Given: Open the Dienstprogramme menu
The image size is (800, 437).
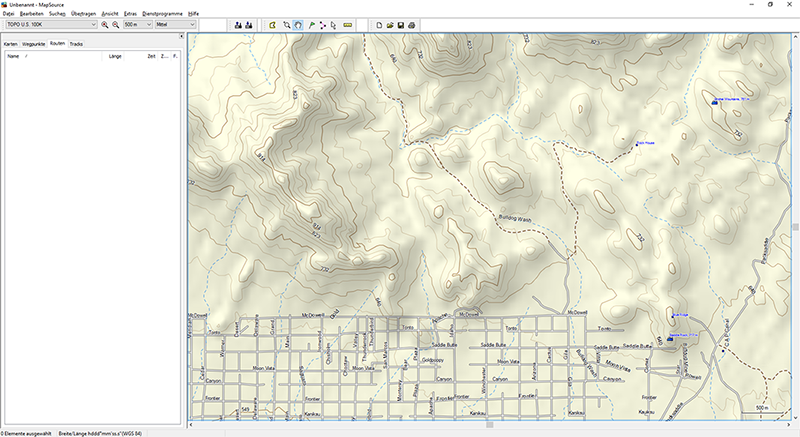Looking at the screenshot, I should click(x=162, y=14).
